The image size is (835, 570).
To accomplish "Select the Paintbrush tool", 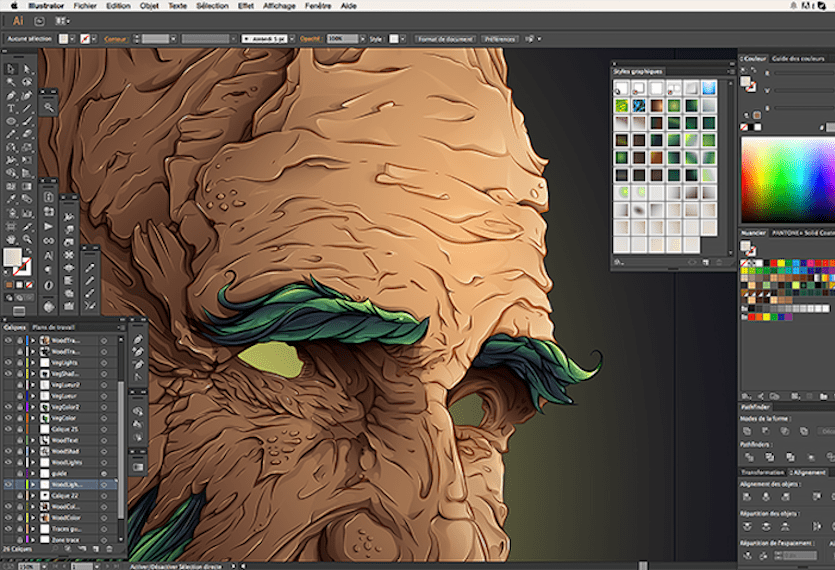I will (27, 121).
